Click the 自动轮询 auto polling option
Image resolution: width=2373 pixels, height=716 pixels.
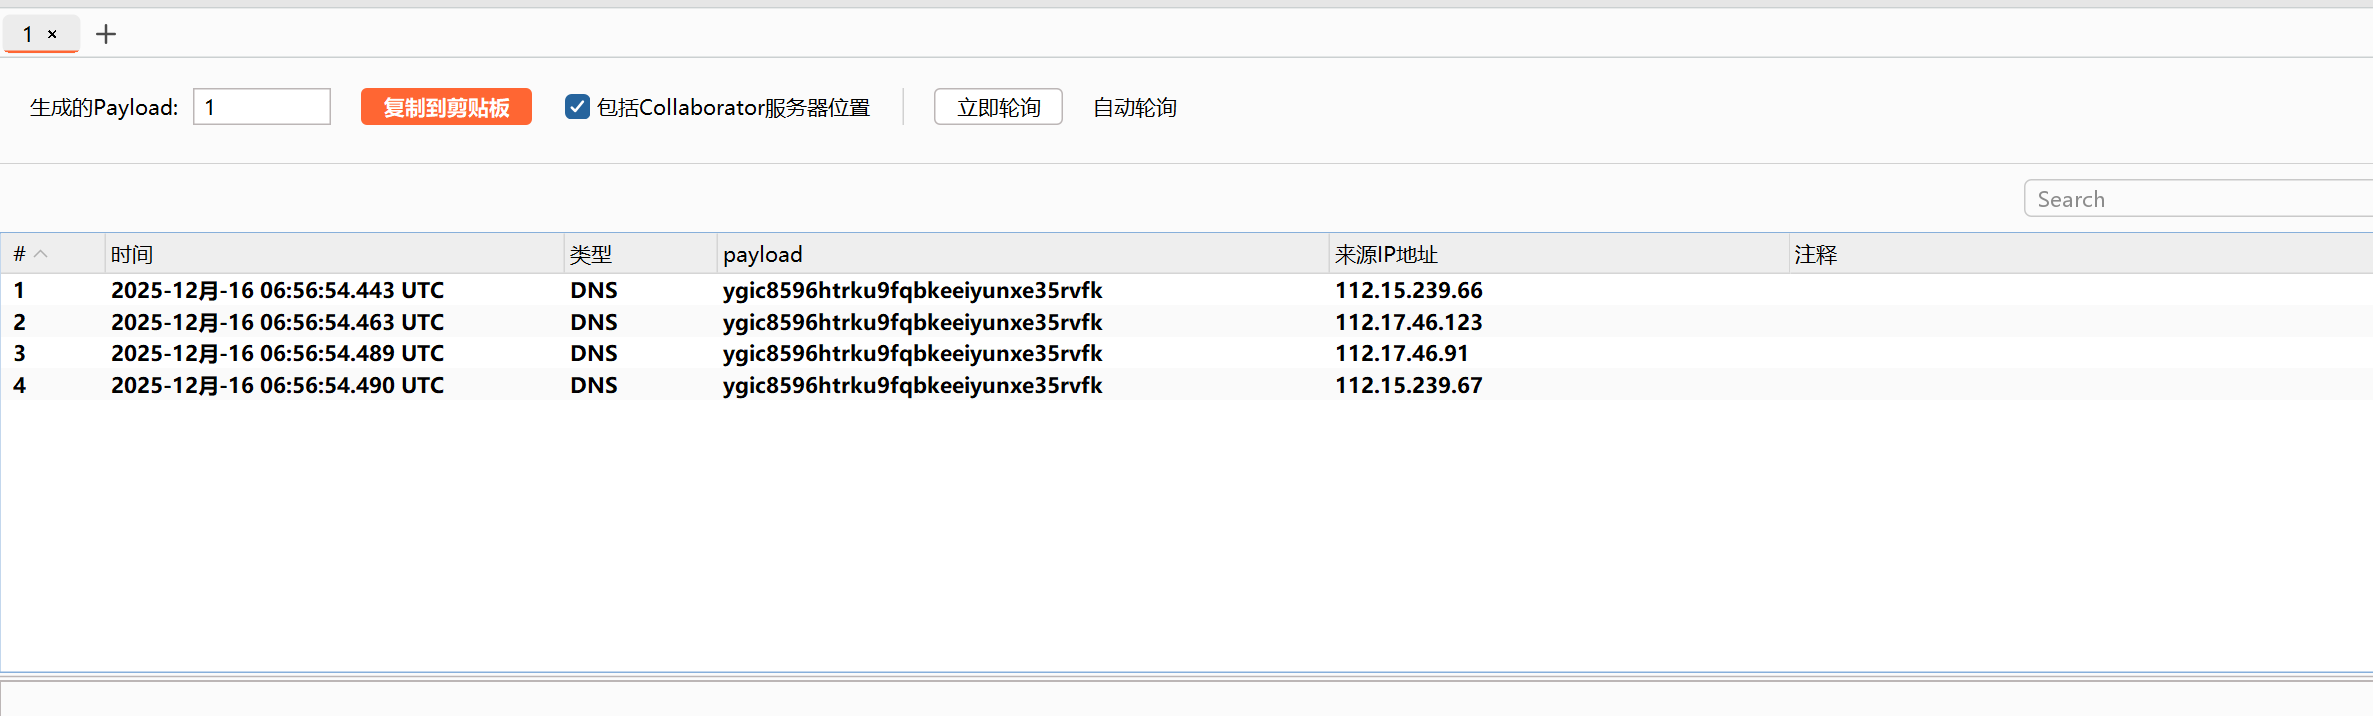point(1134,107)
